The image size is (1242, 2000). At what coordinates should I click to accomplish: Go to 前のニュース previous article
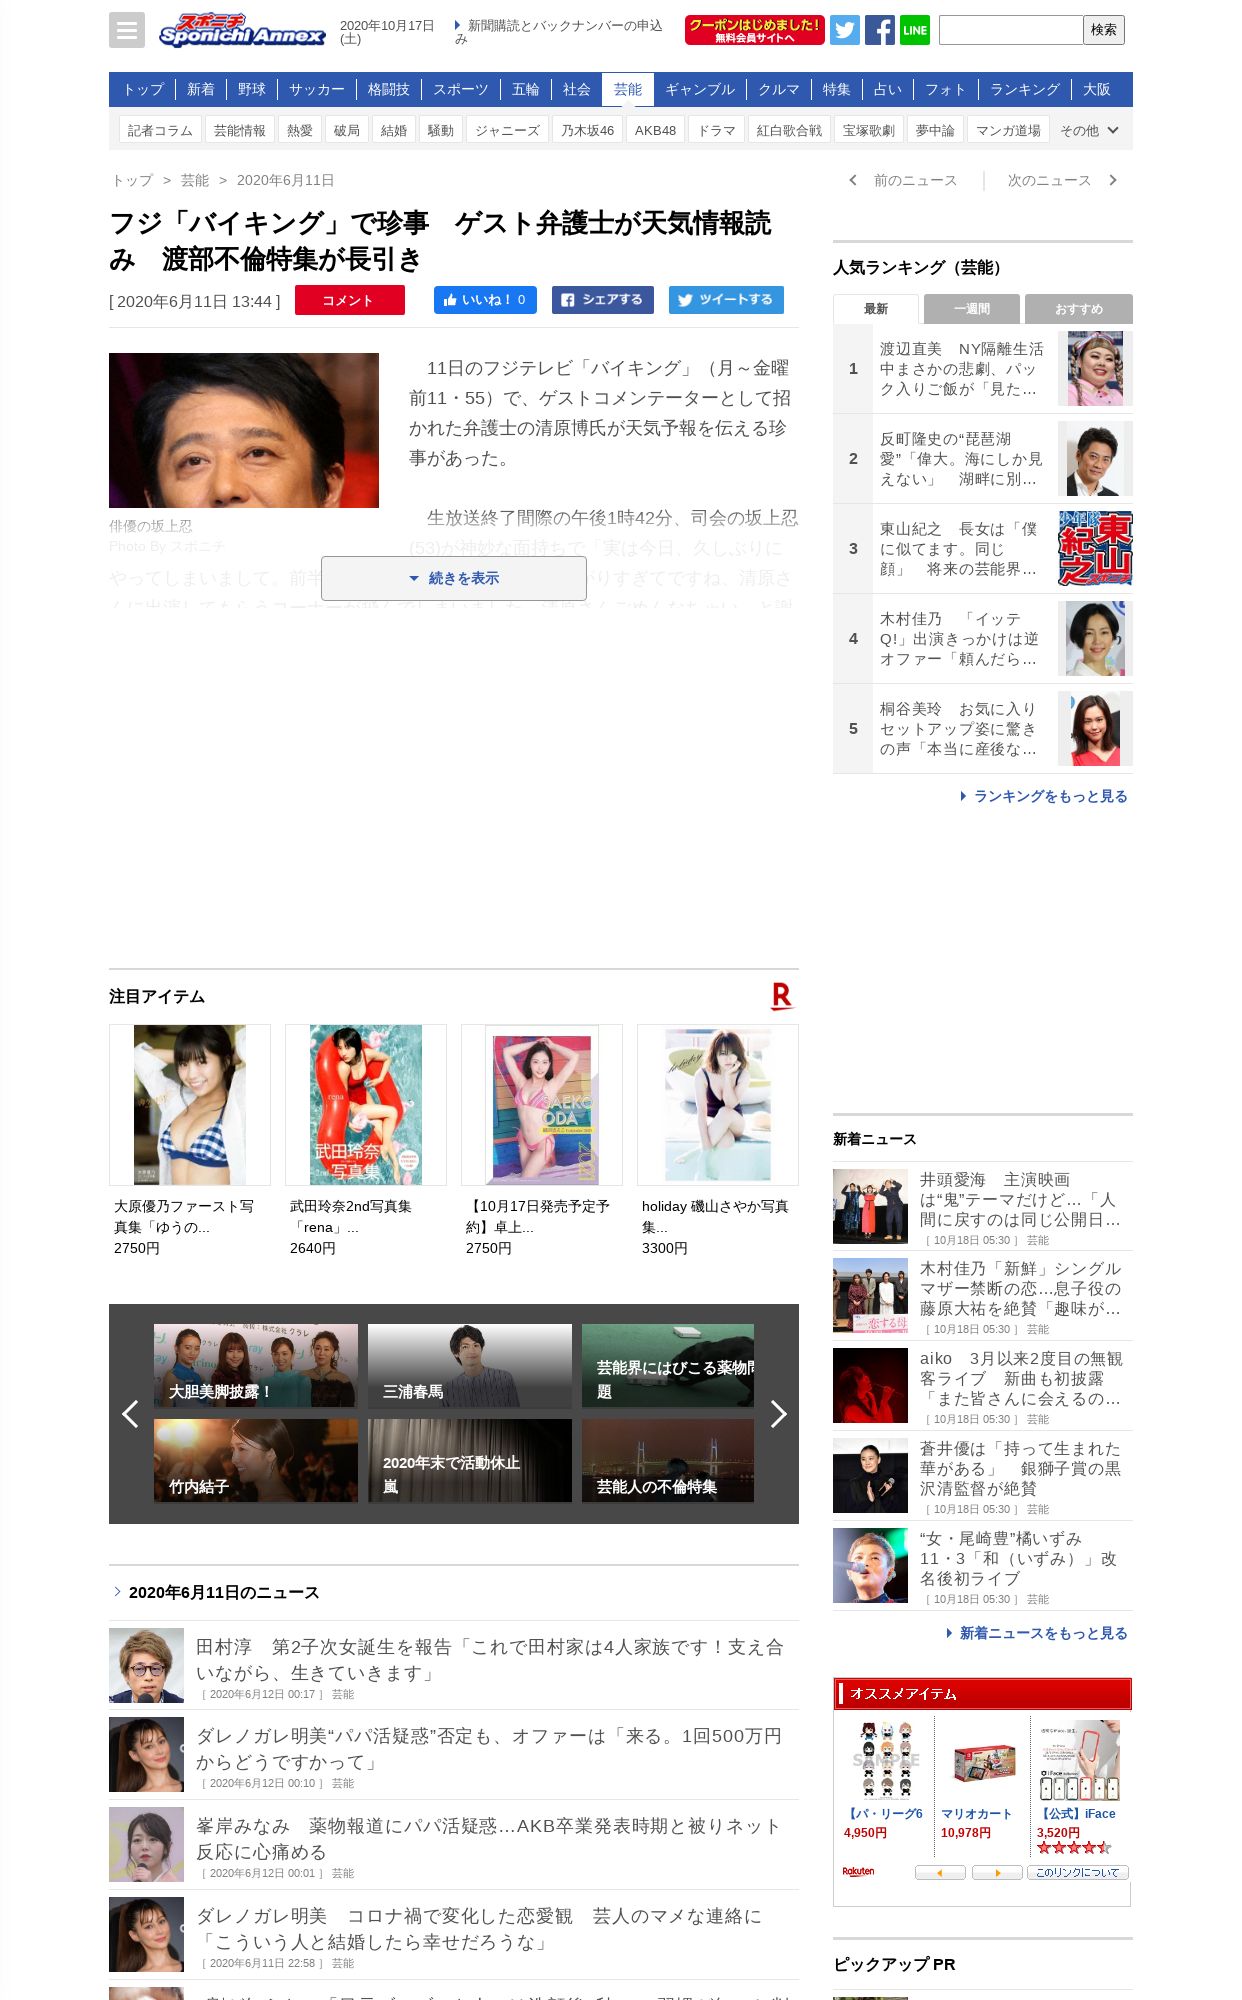(x=904, y=180)
